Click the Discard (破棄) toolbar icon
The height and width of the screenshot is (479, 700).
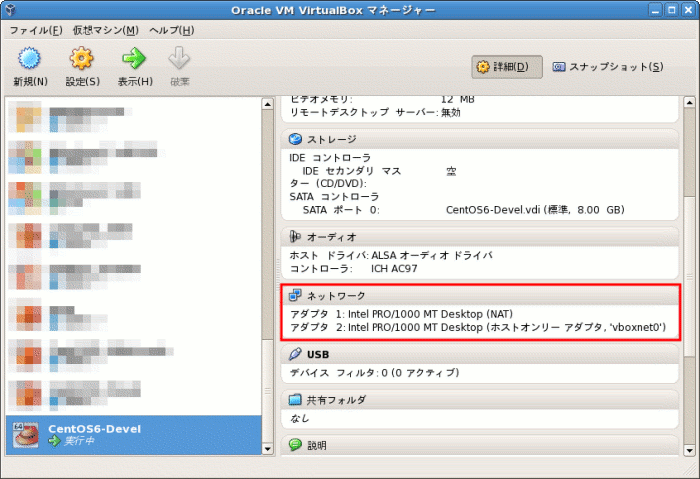pos(179,59)
